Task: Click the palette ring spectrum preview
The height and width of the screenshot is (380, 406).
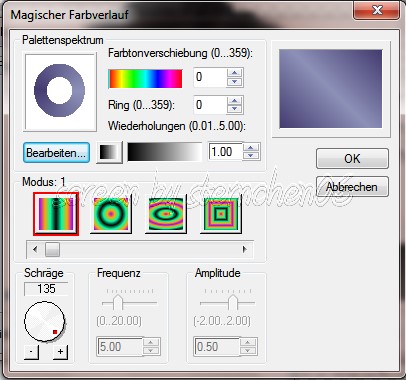Action: [x=60, y=92]
